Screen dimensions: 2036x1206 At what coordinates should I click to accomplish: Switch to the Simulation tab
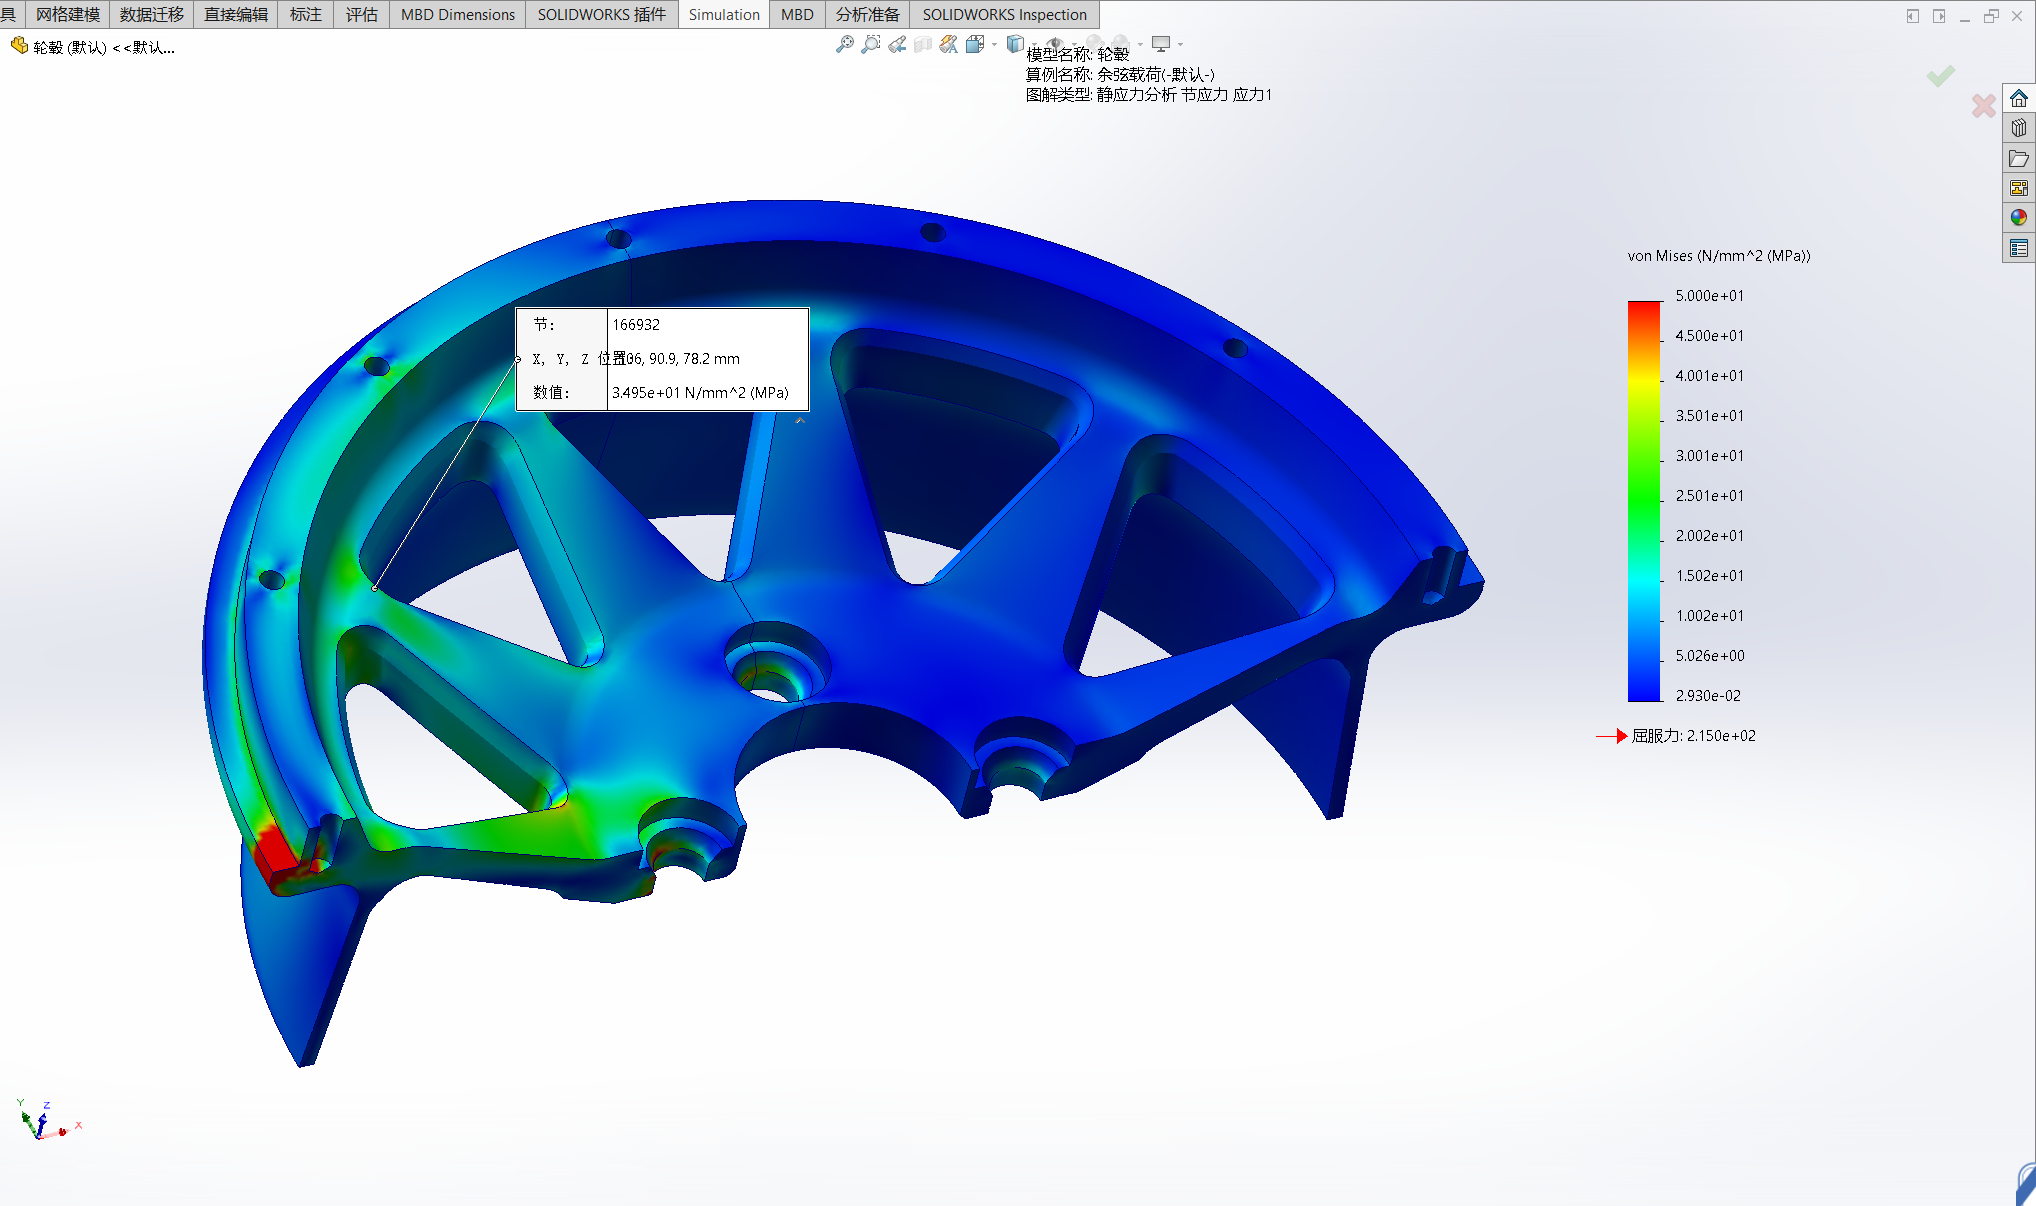click(x=723, y=14)
